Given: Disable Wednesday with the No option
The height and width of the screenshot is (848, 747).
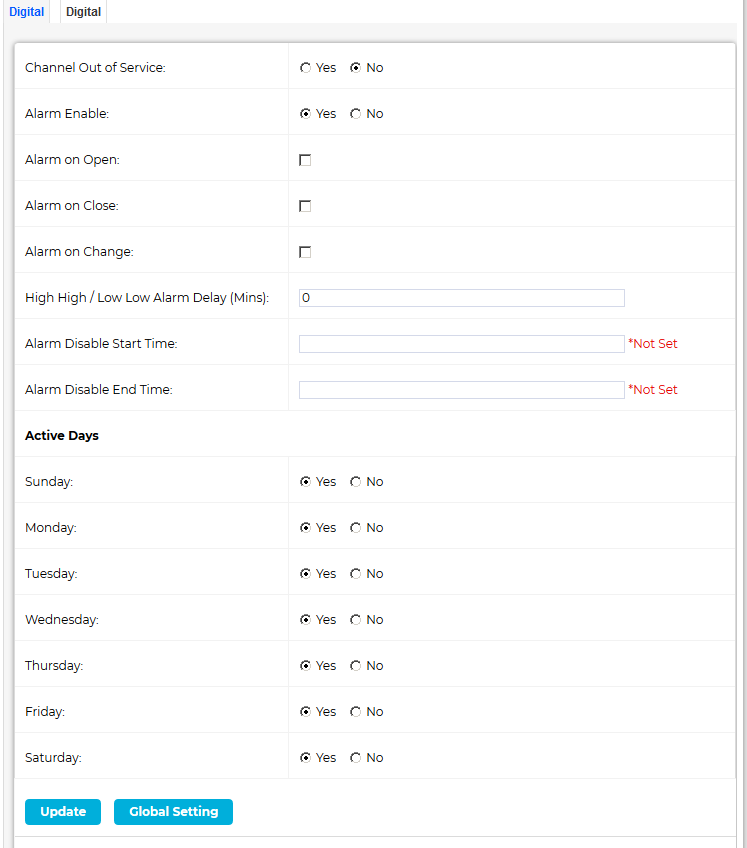Looking at the screenshot, I should coord(355,619).
